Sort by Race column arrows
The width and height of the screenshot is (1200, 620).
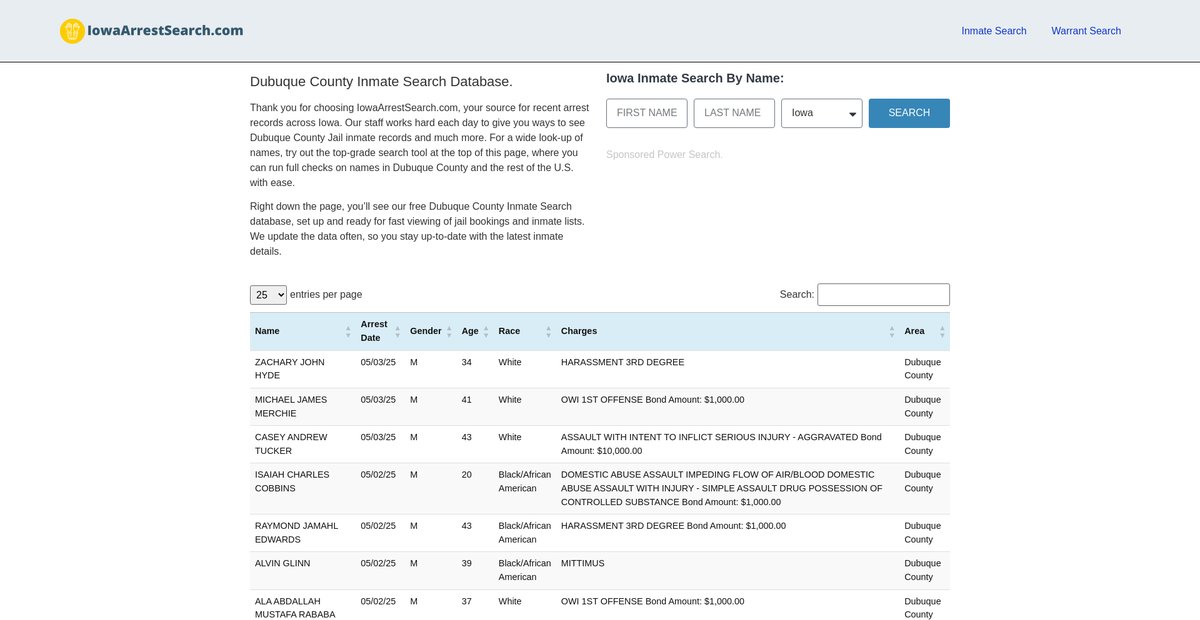point(548,331)
